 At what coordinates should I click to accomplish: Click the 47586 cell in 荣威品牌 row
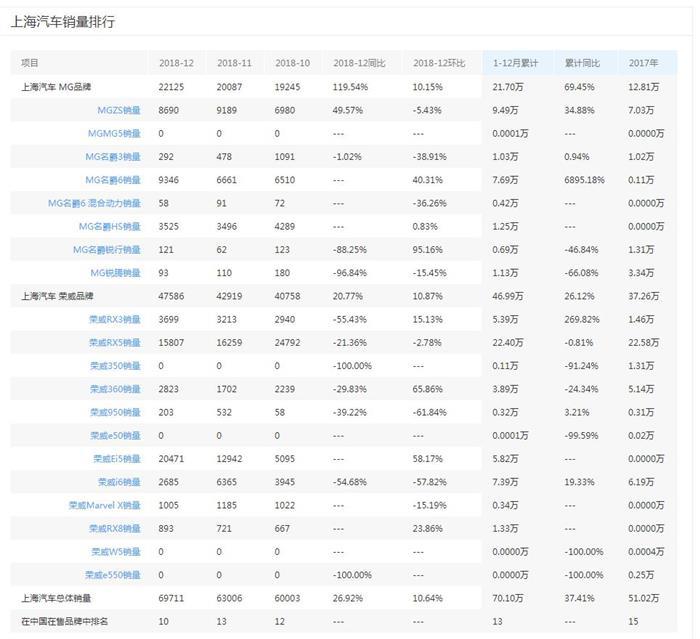171,296
